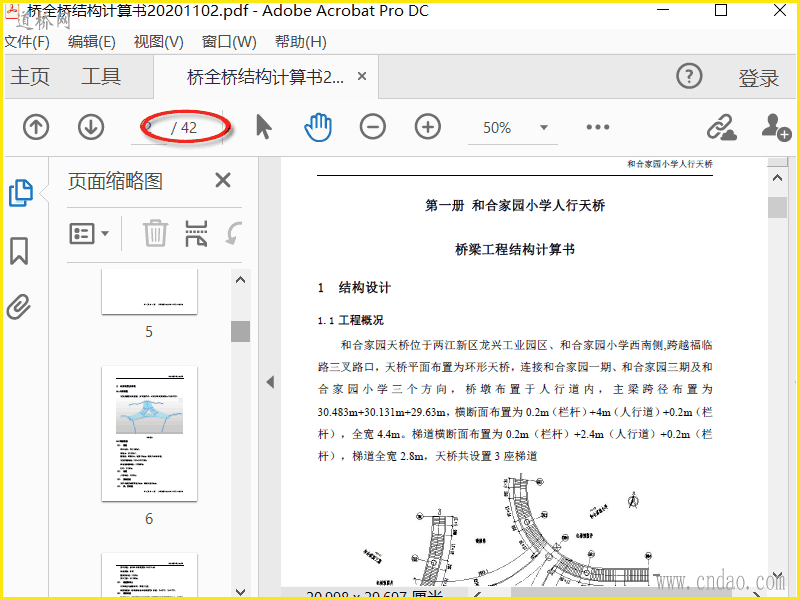Click the delete pages trash icon

[x=155, y=233]
